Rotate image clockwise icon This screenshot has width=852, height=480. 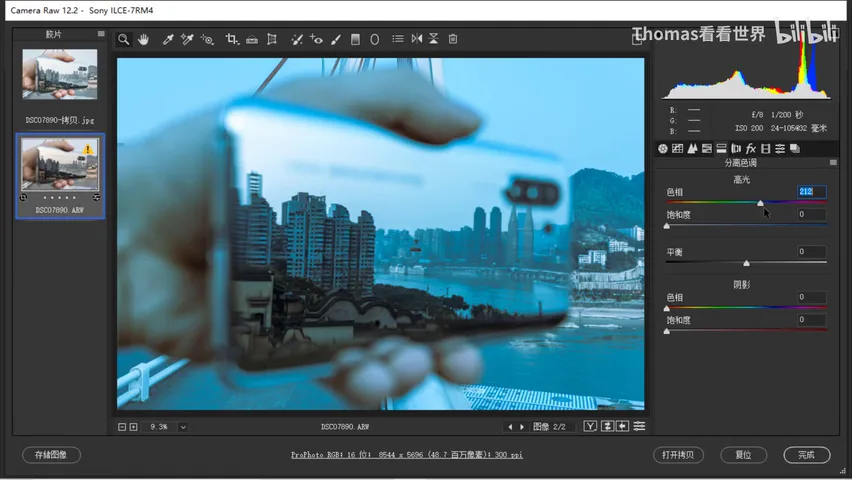click(434, 39)
